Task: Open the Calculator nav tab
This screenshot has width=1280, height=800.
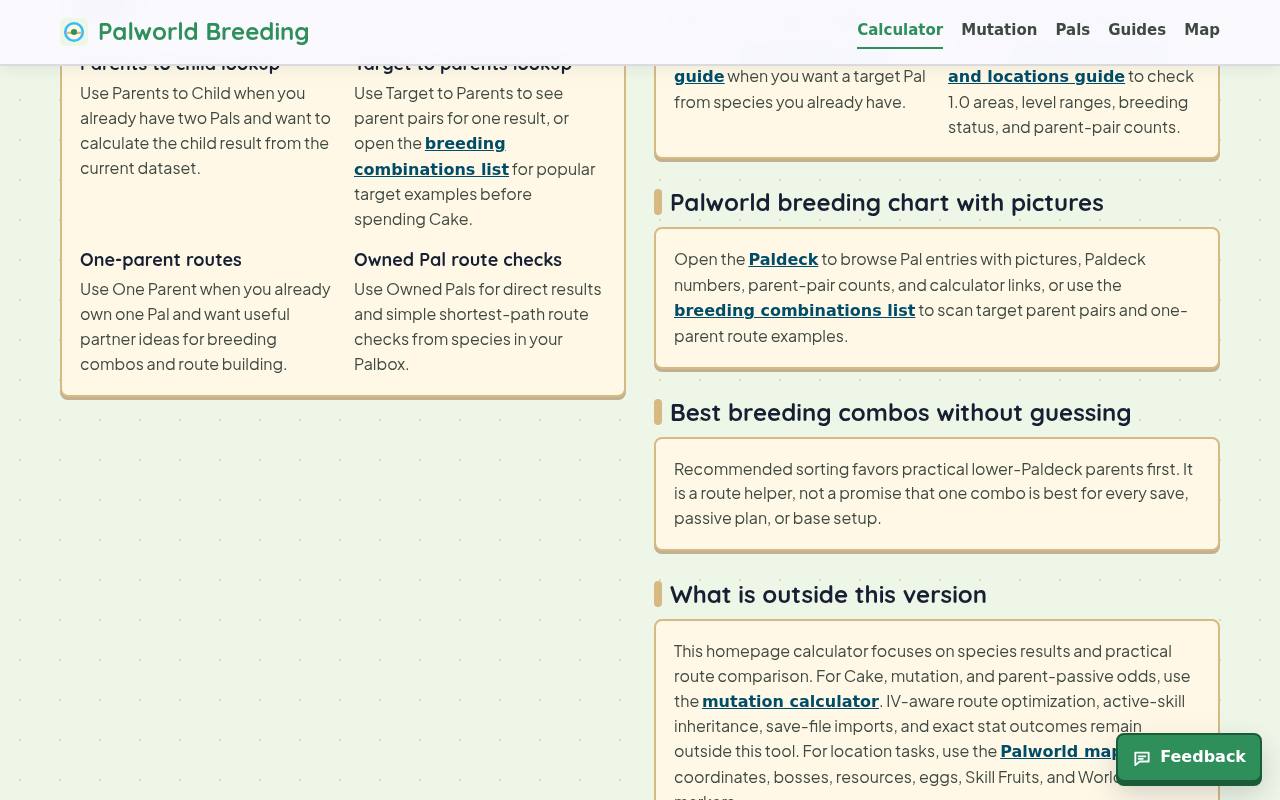Action: [x=900, y=30]
